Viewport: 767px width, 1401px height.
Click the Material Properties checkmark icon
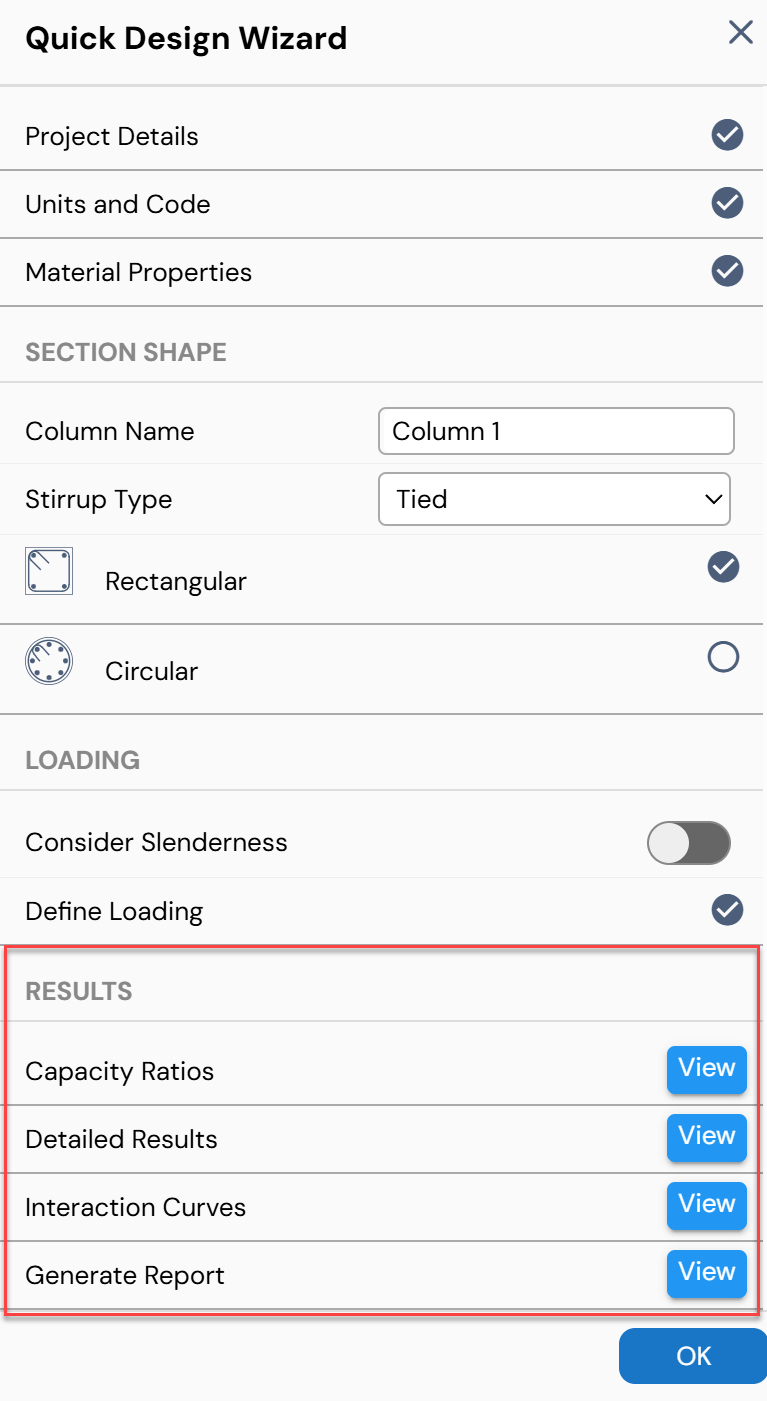click(x=727, y=271)
